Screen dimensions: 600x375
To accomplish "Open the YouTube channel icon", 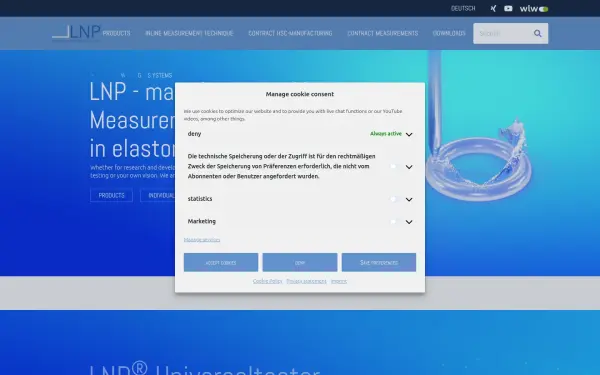I will [x=508, y=8].
